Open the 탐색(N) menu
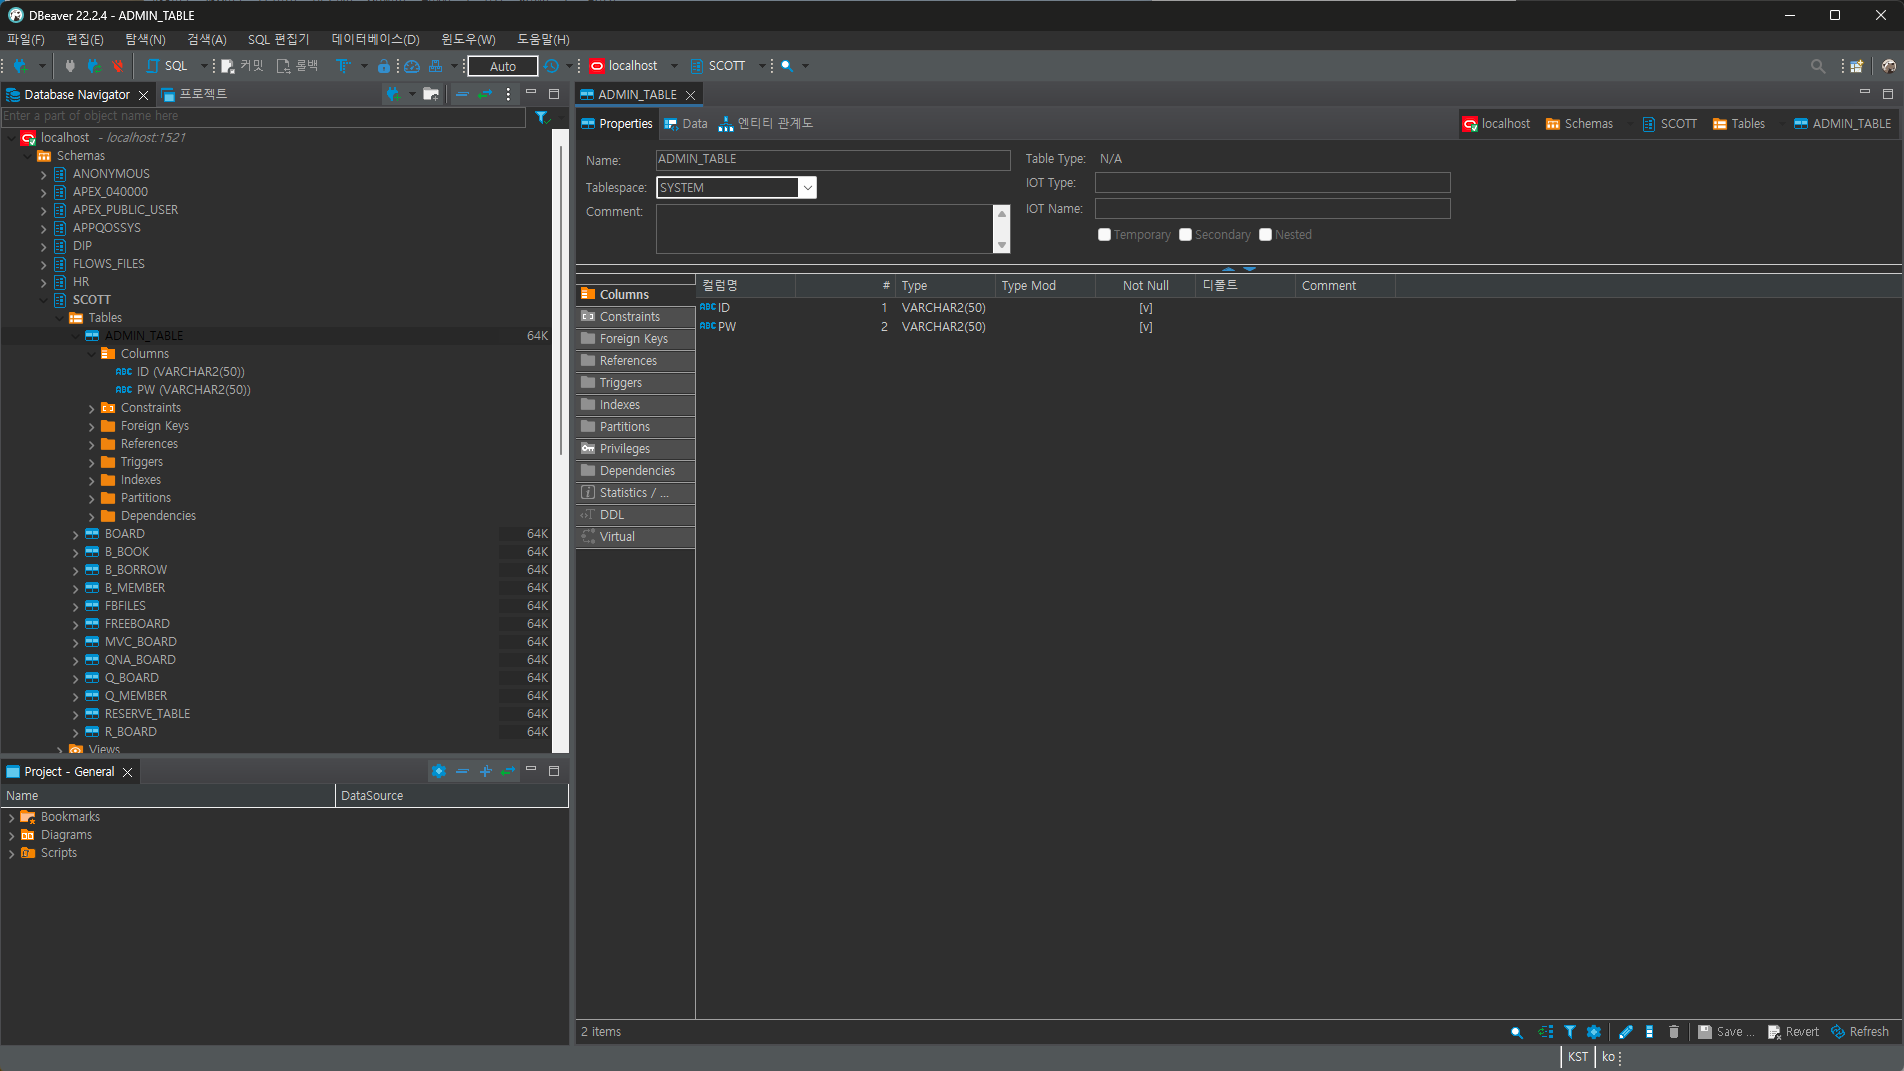The image size is (1904, 1071). tap(145, 39)
